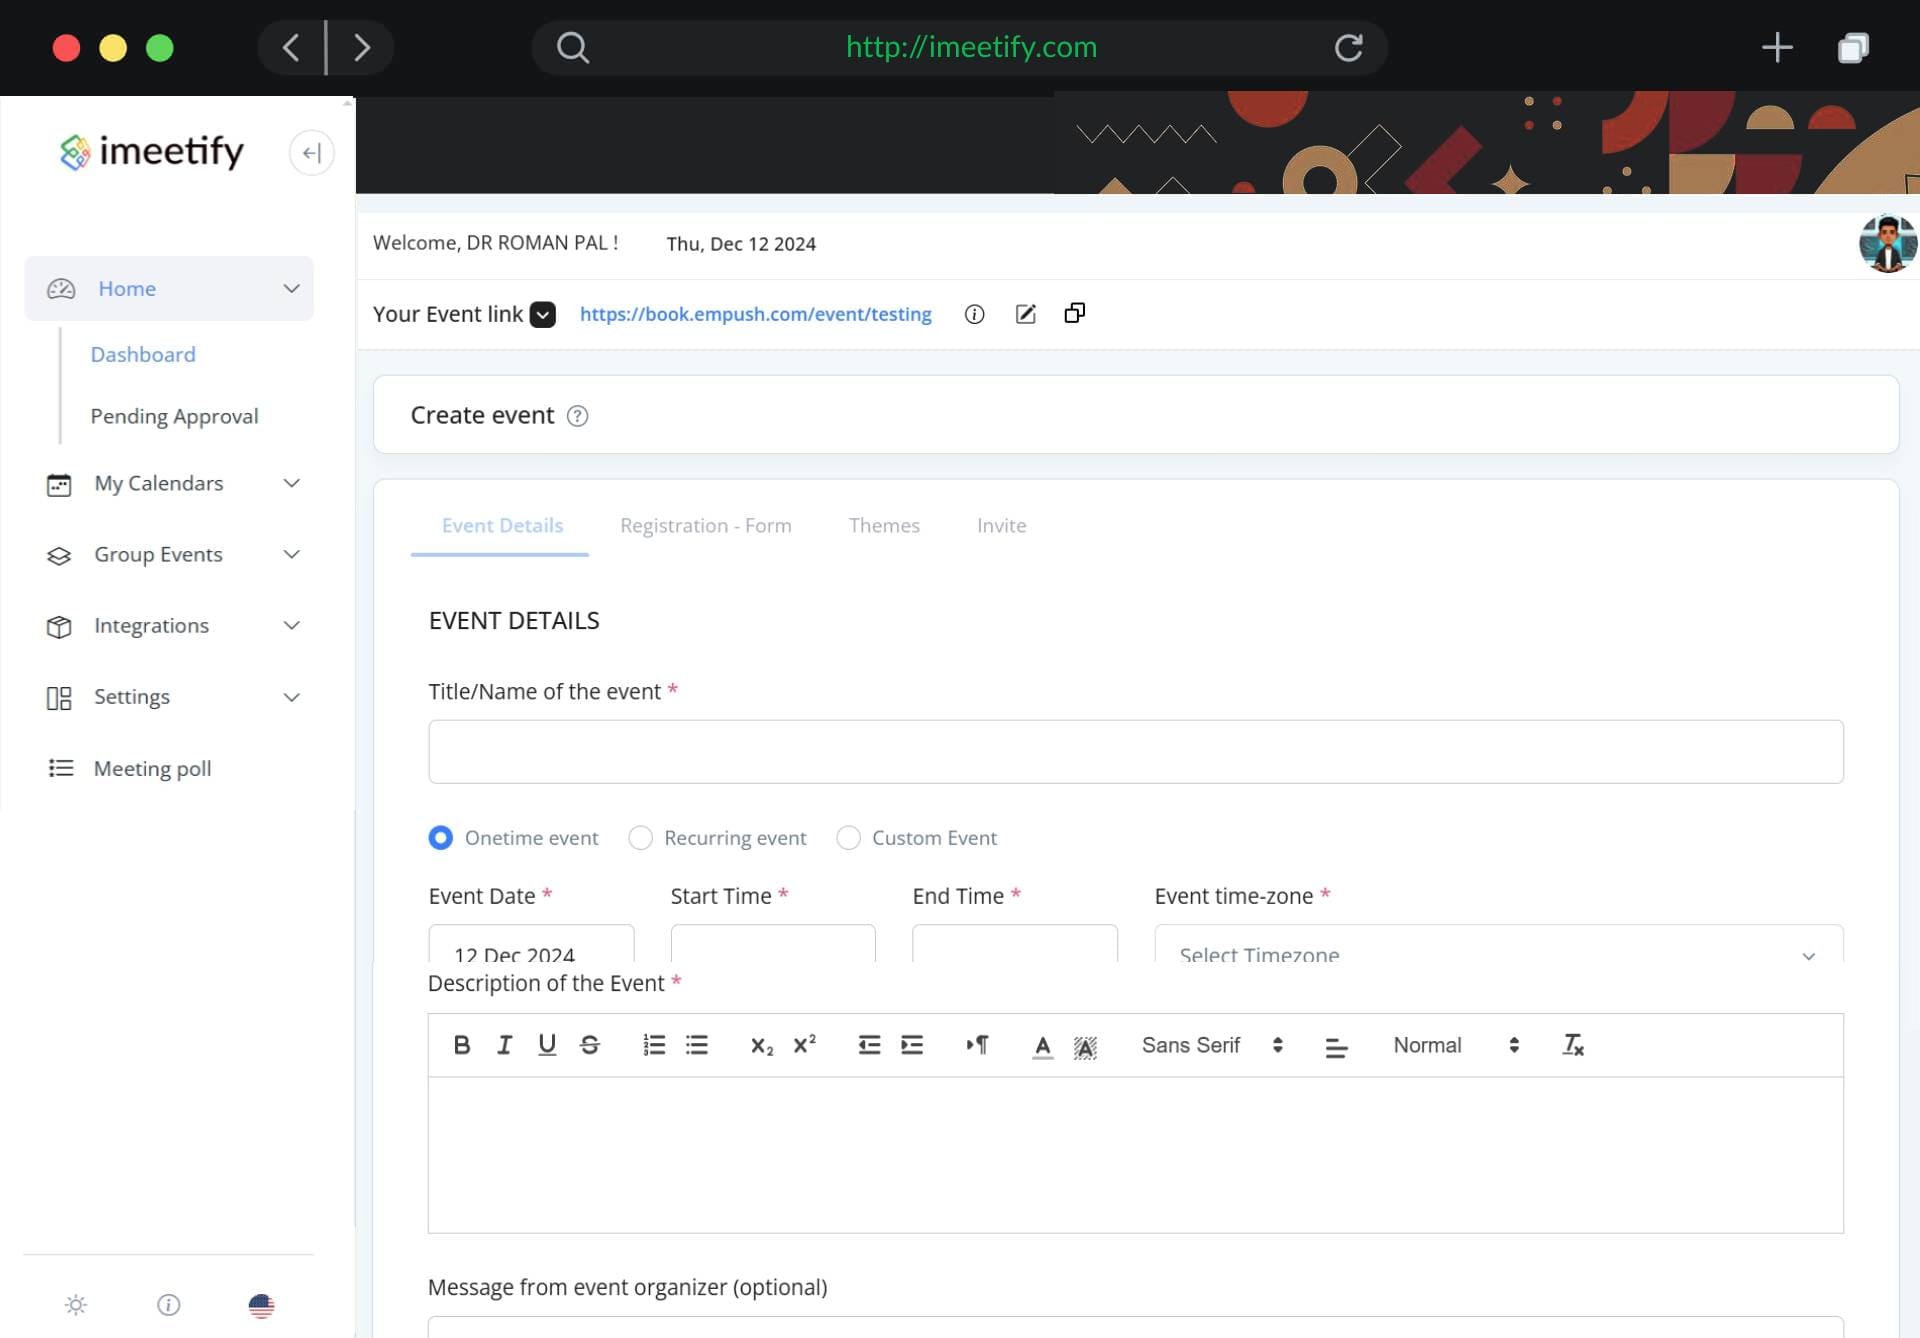Screen dimensions: 1920x1338
Task: Edit the event link with pencil icon
Action: [x=1025, y=314]
